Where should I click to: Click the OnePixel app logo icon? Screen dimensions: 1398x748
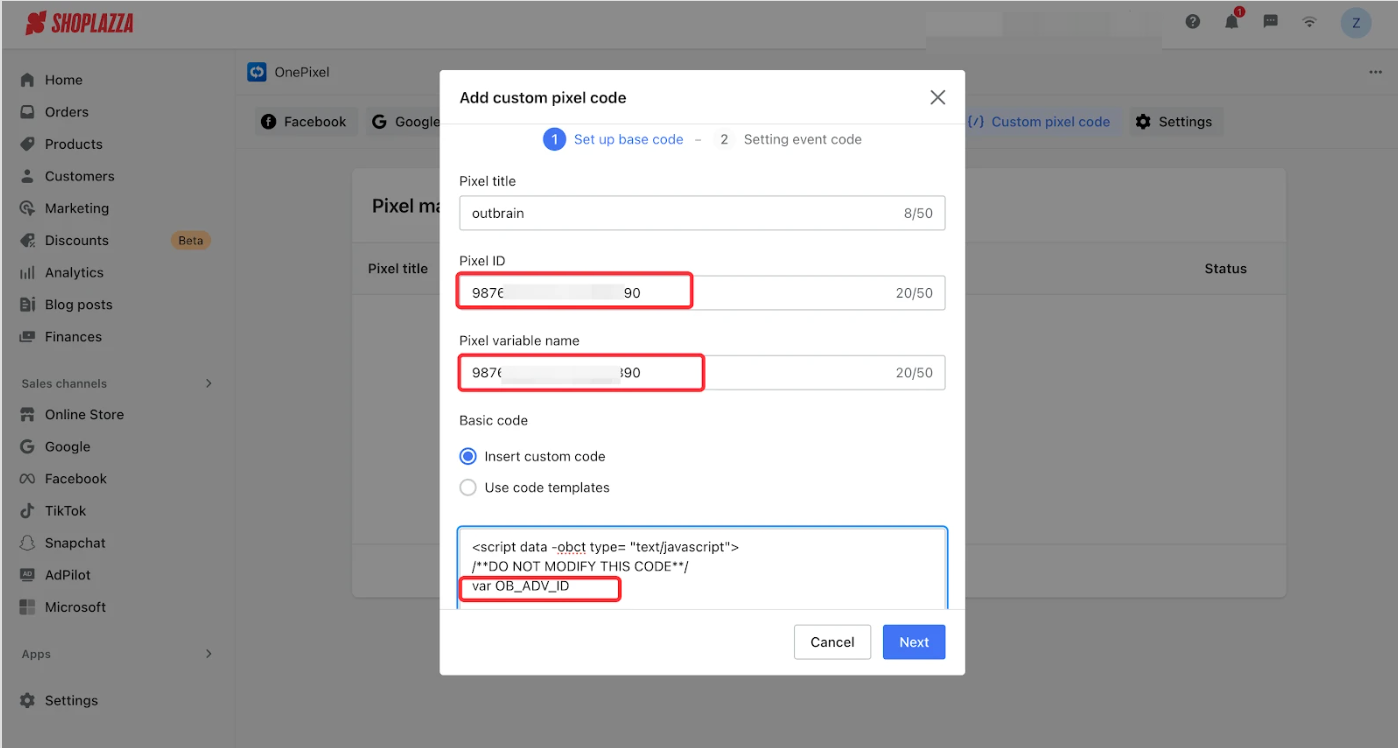[x=257, y=72]
